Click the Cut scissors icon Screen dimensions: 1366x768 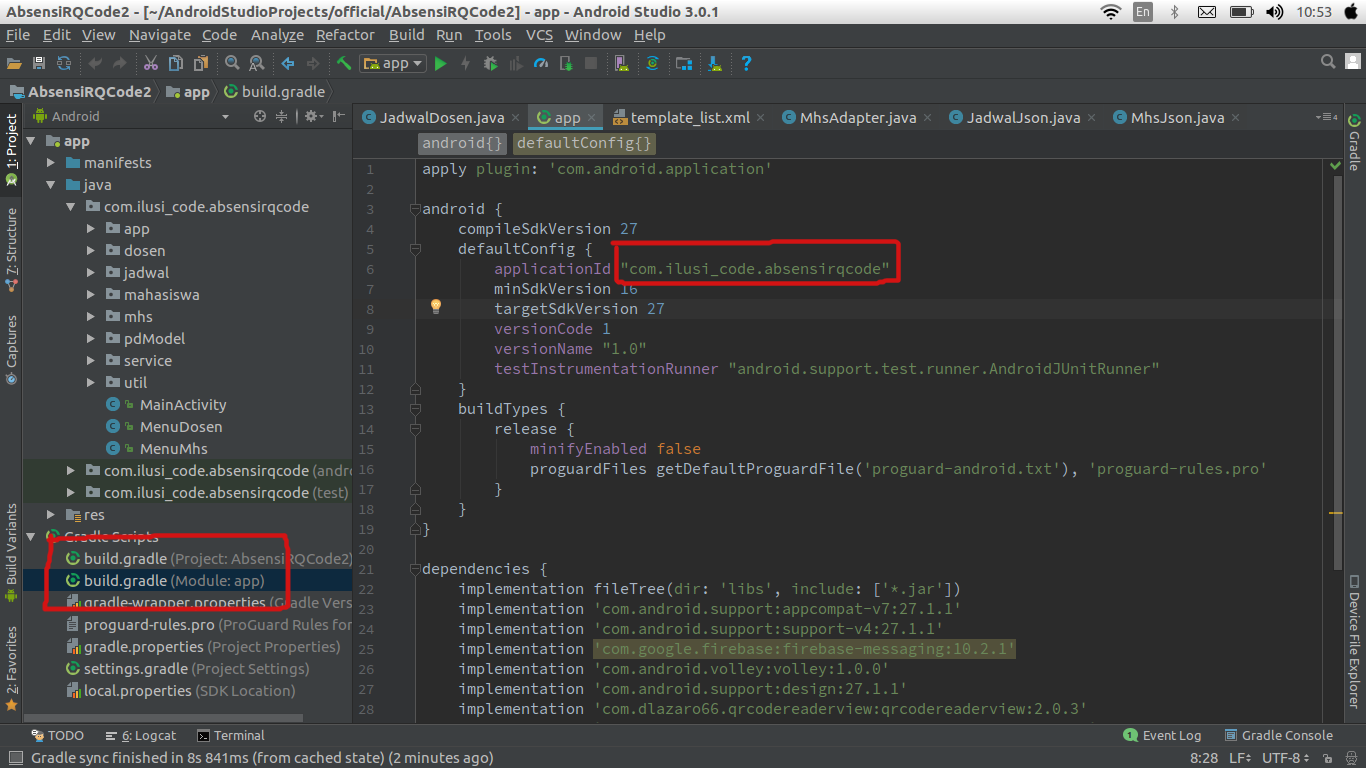tap(150, 63)
